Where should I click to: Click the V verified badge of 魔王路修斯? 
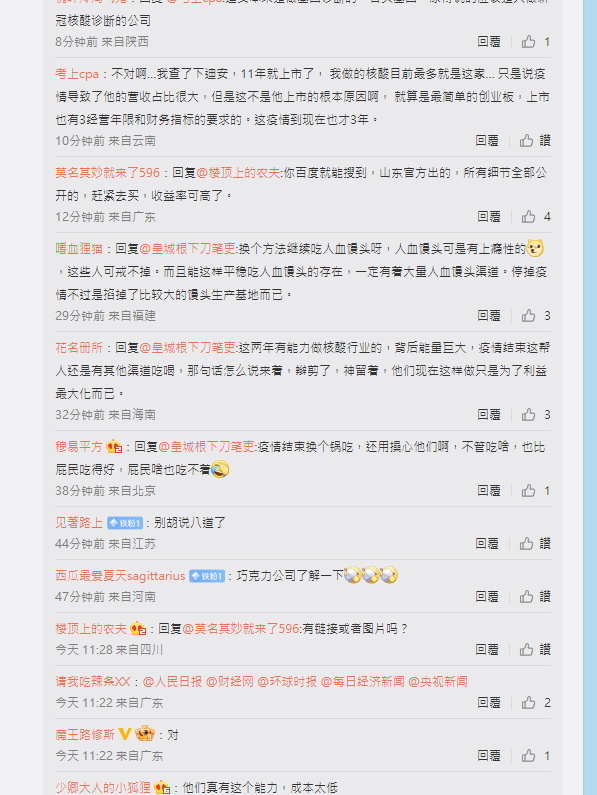[124, 734]
